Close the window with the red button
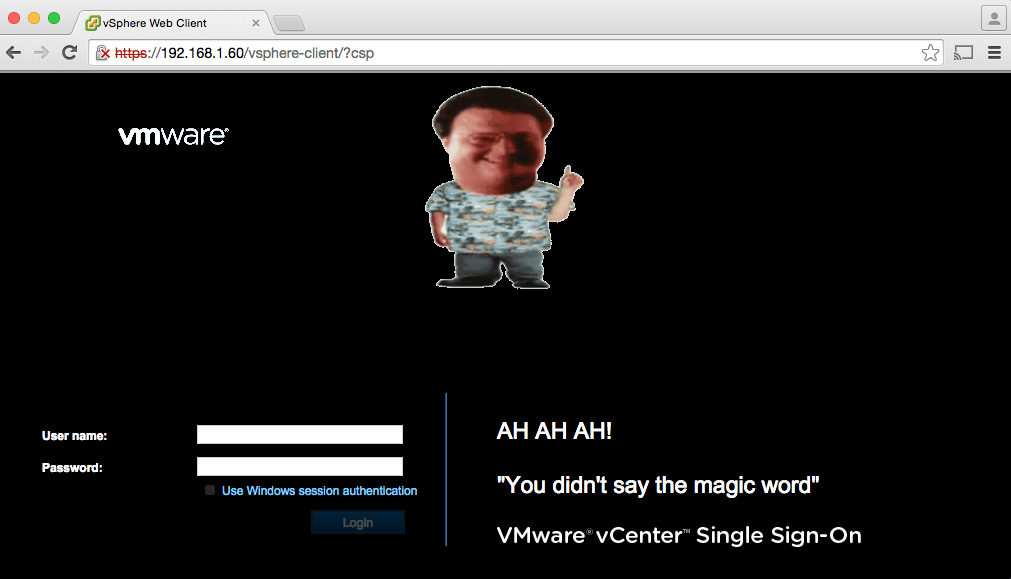1011x579 pixels. [x=14, y=18]
